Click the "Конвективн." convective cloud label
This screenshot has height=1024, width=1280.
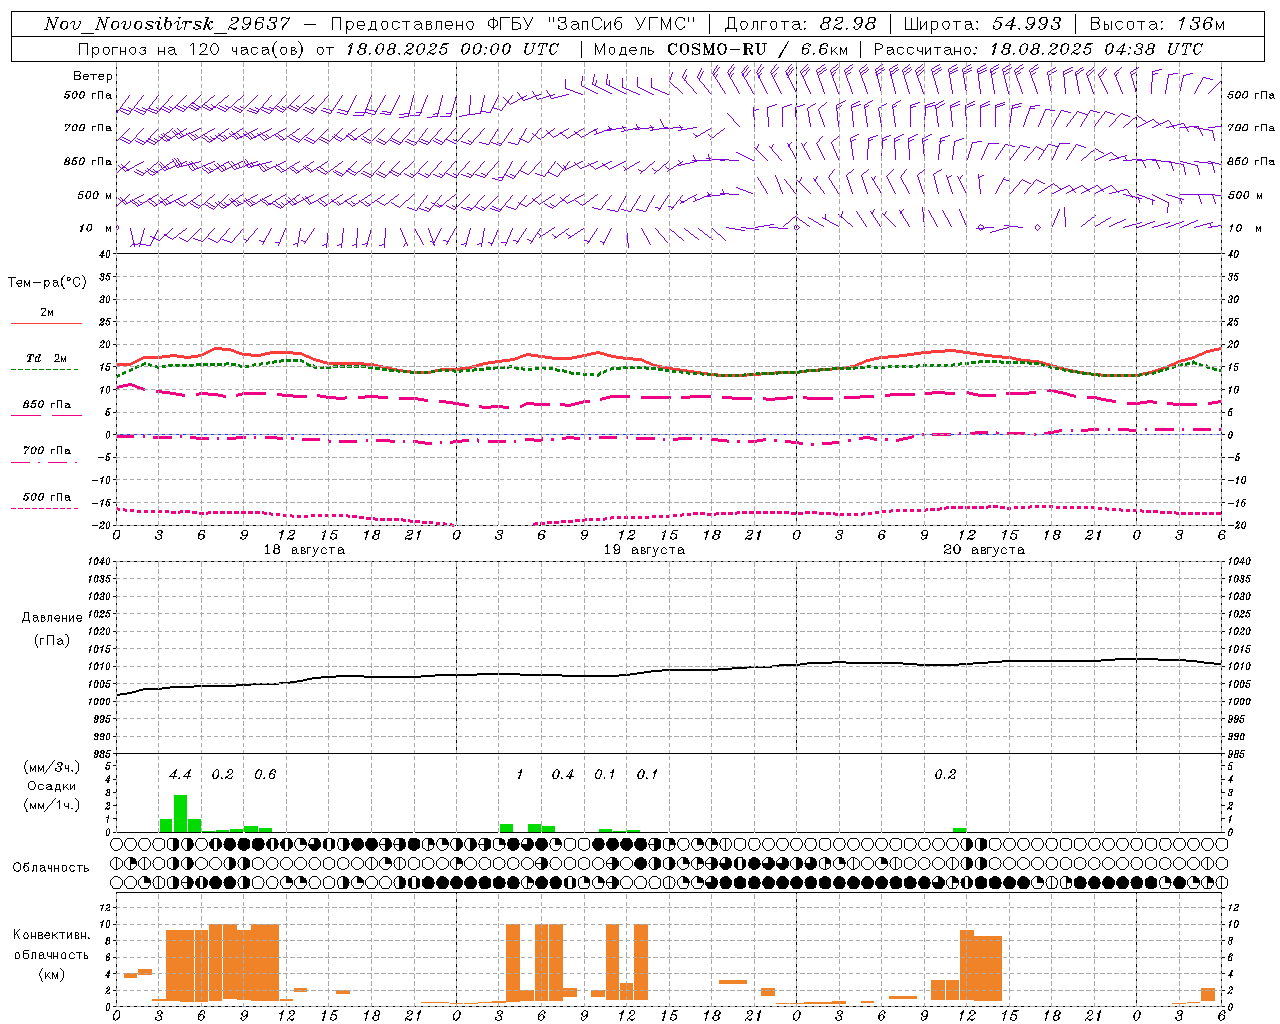[52, 935]
